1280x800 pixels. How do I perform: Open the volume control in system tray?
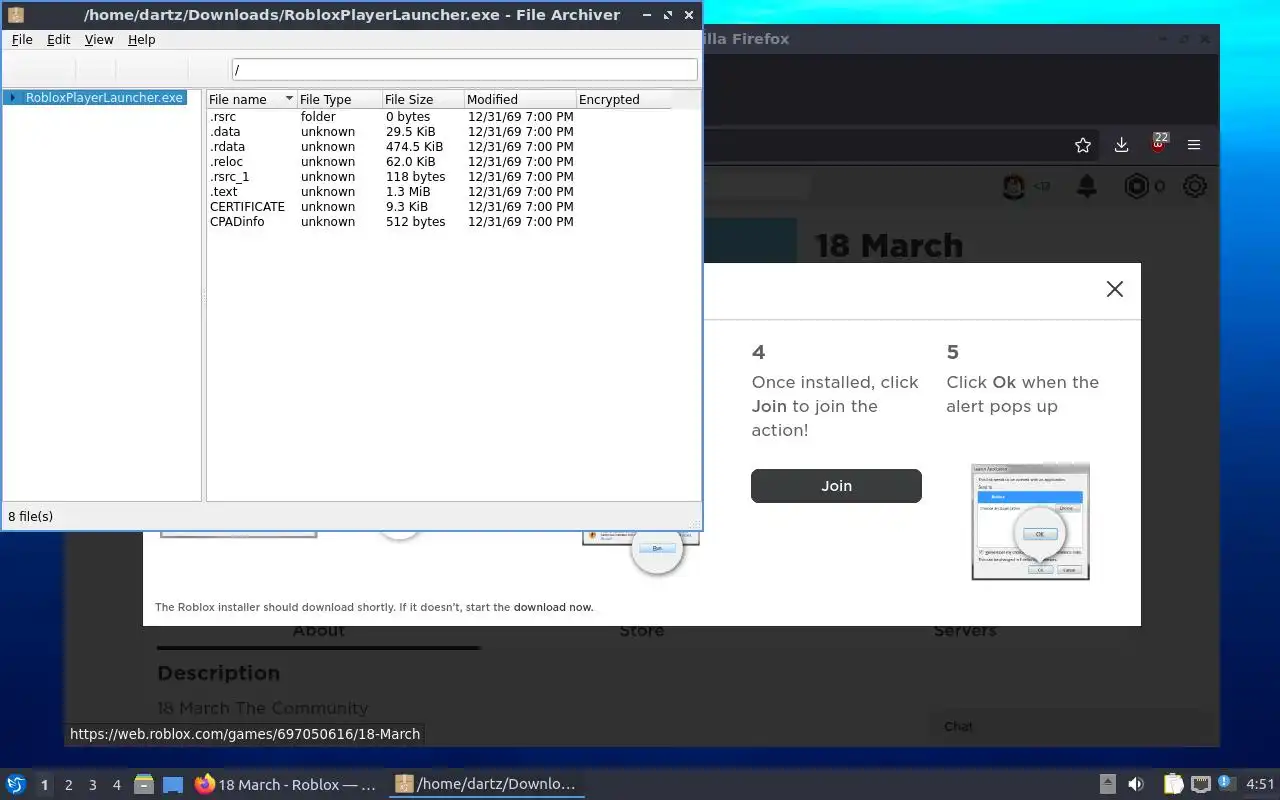click(1136, 785)
